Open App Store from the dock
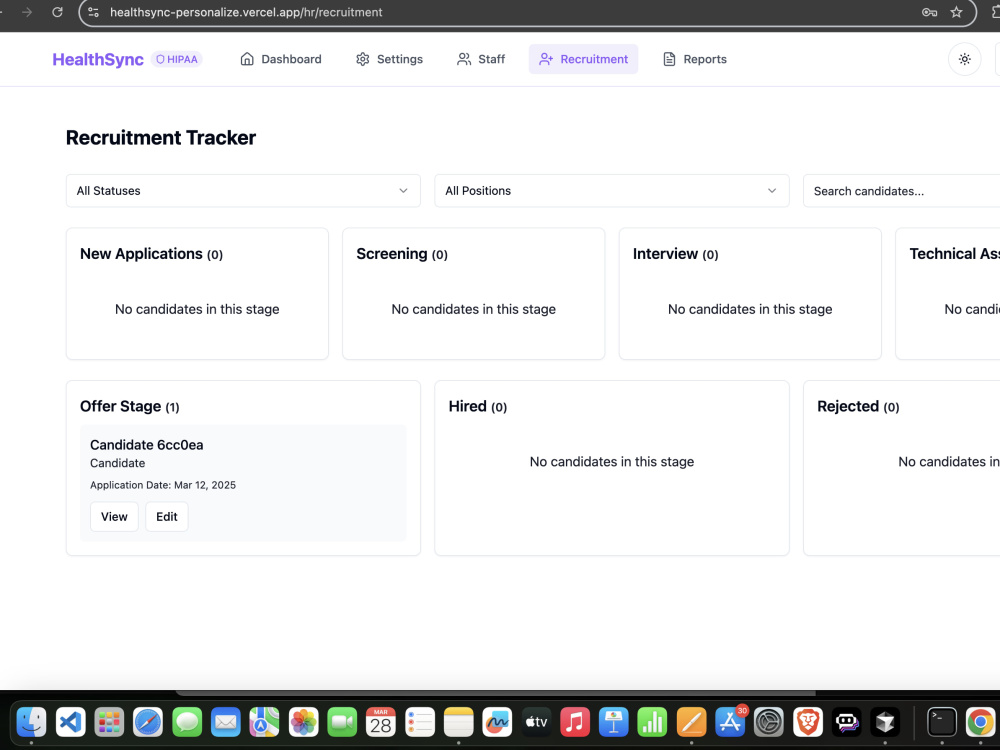 pos(730,723)
